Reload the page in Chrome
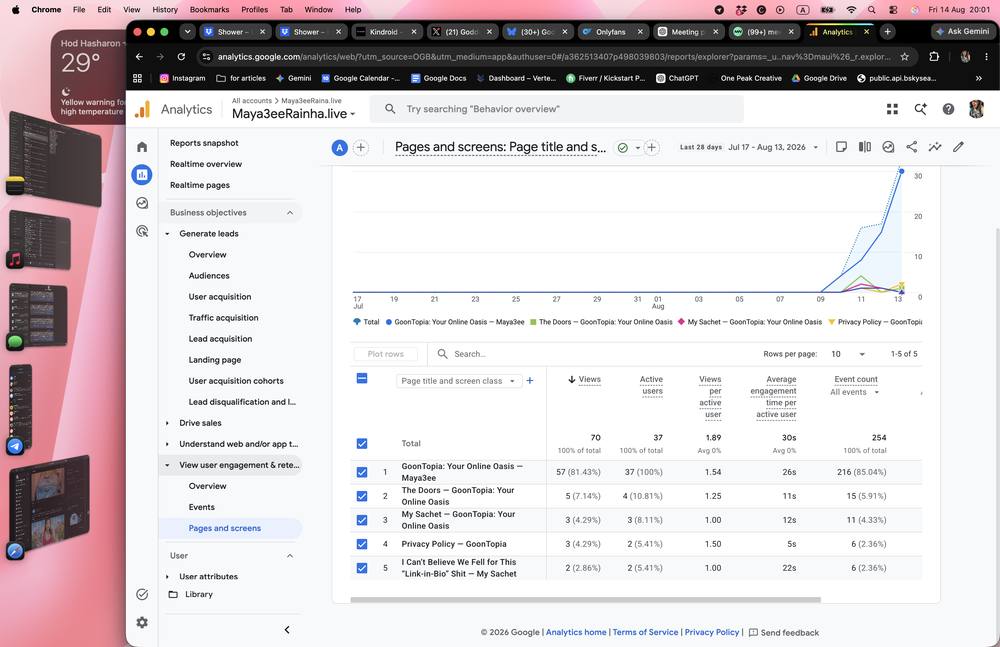The width and height of the screenshot is (1000, 647). (181, 57)
